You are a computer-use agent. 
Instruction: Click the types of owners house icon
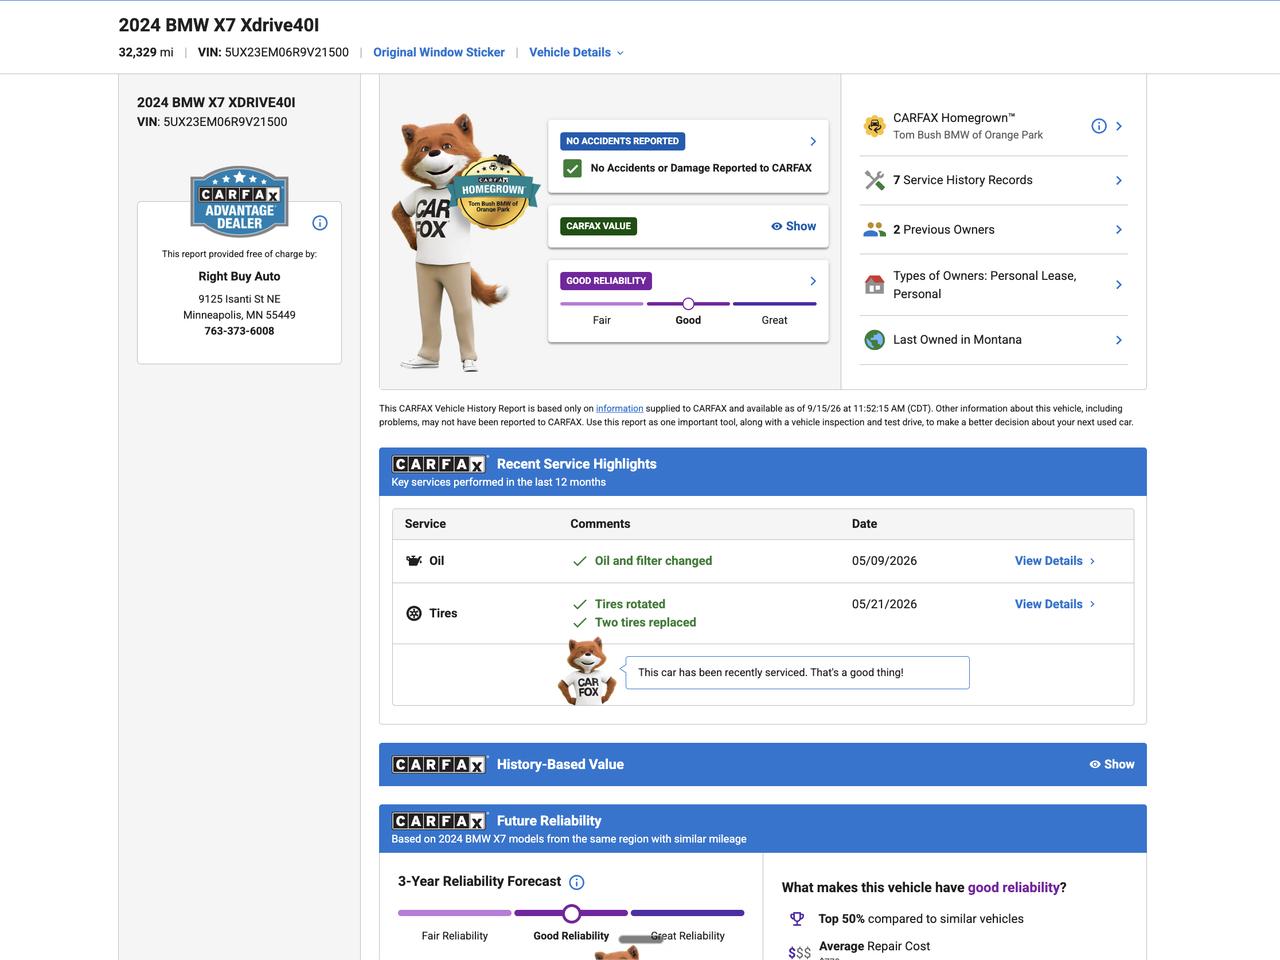pyautogui.click(x=875, y=285)
